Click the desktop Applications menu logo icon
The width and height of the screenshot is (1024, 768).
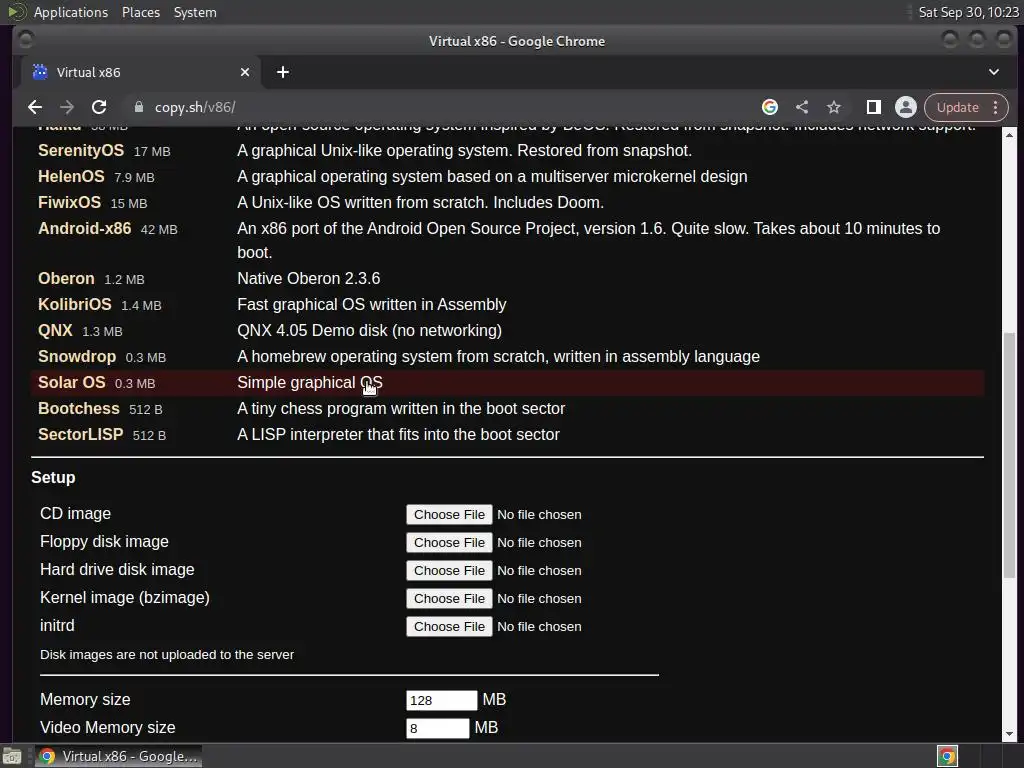click(16, 12)
